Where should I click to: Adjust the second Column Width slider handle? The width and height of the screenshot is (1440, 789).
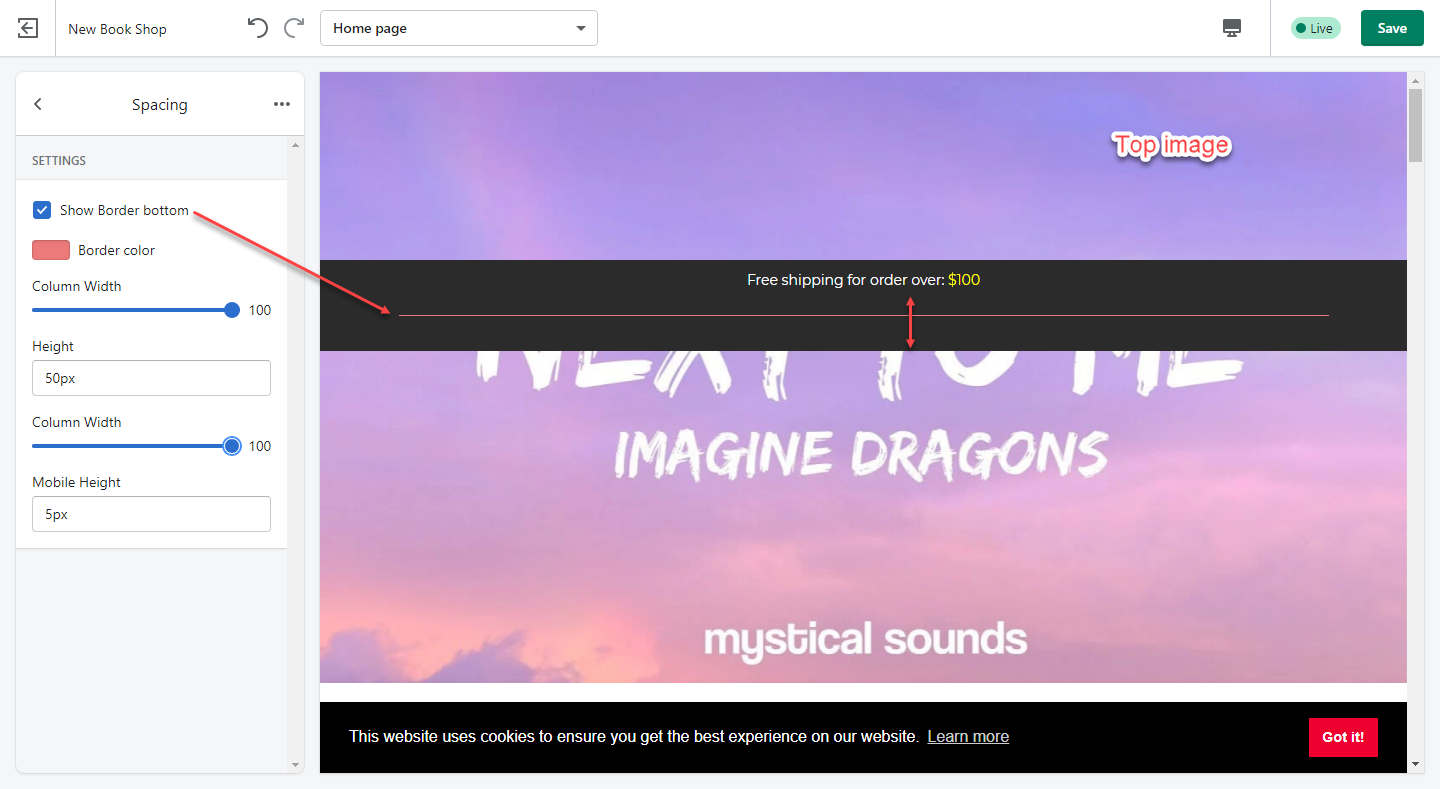(x=232, y=446)
